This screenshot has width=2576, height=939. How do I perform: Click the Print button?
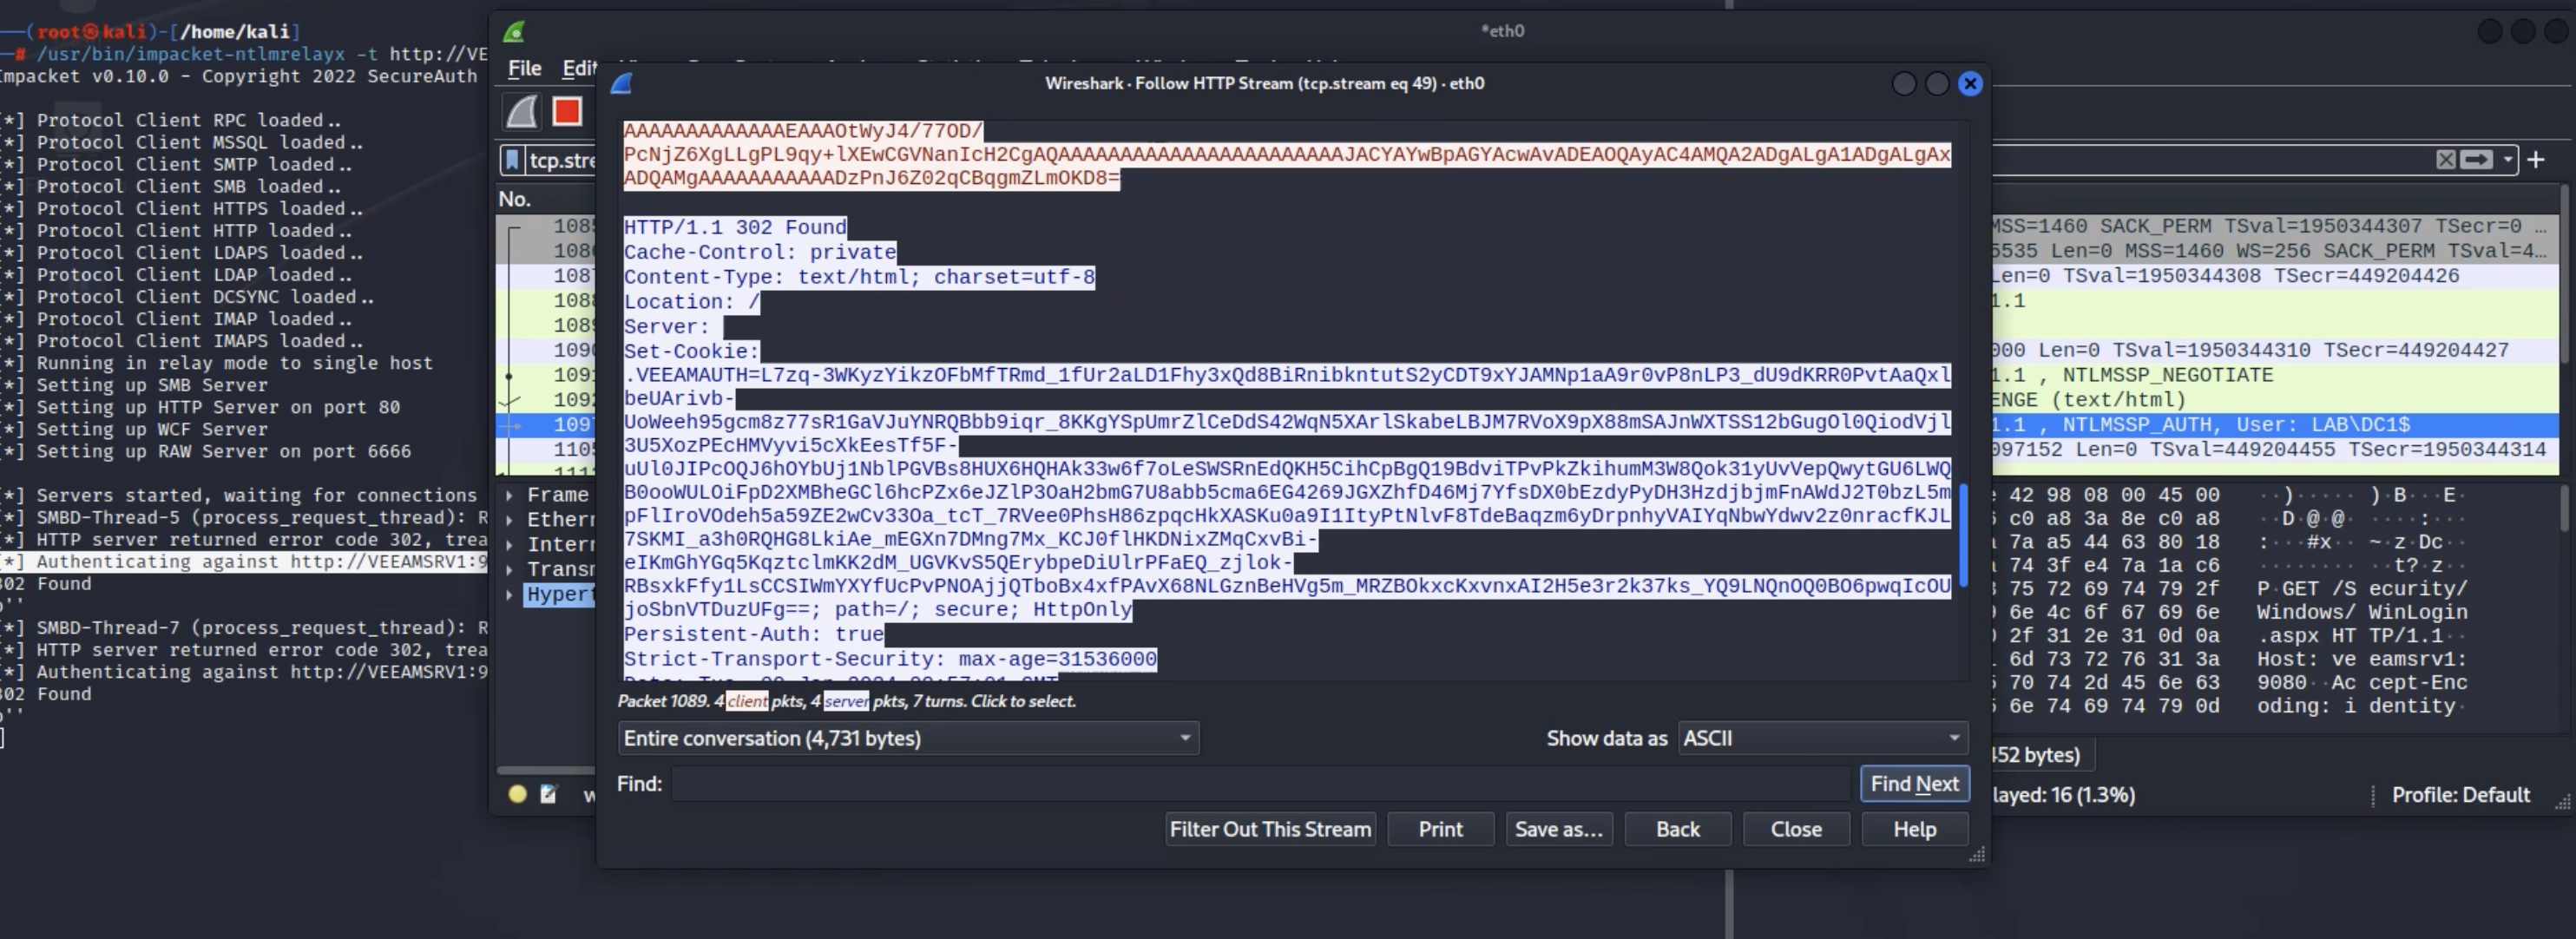[x=1440, y=829]
